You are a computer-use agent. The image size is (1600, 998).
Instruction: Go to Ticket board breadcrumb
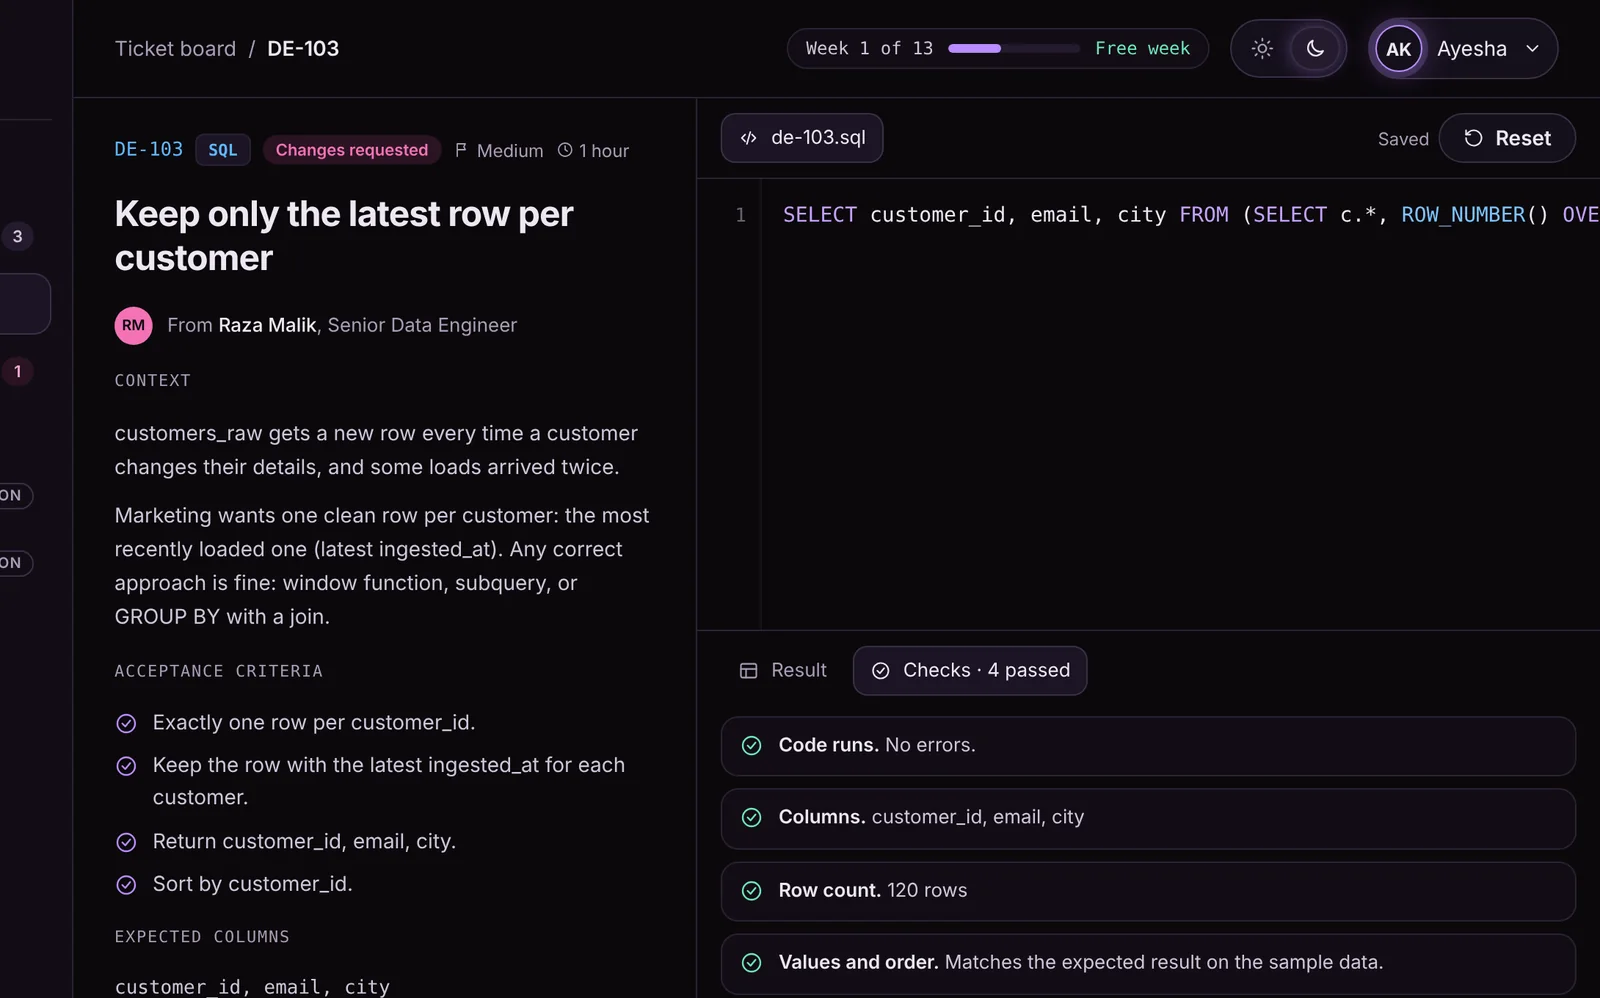click(x=175, y=48)
